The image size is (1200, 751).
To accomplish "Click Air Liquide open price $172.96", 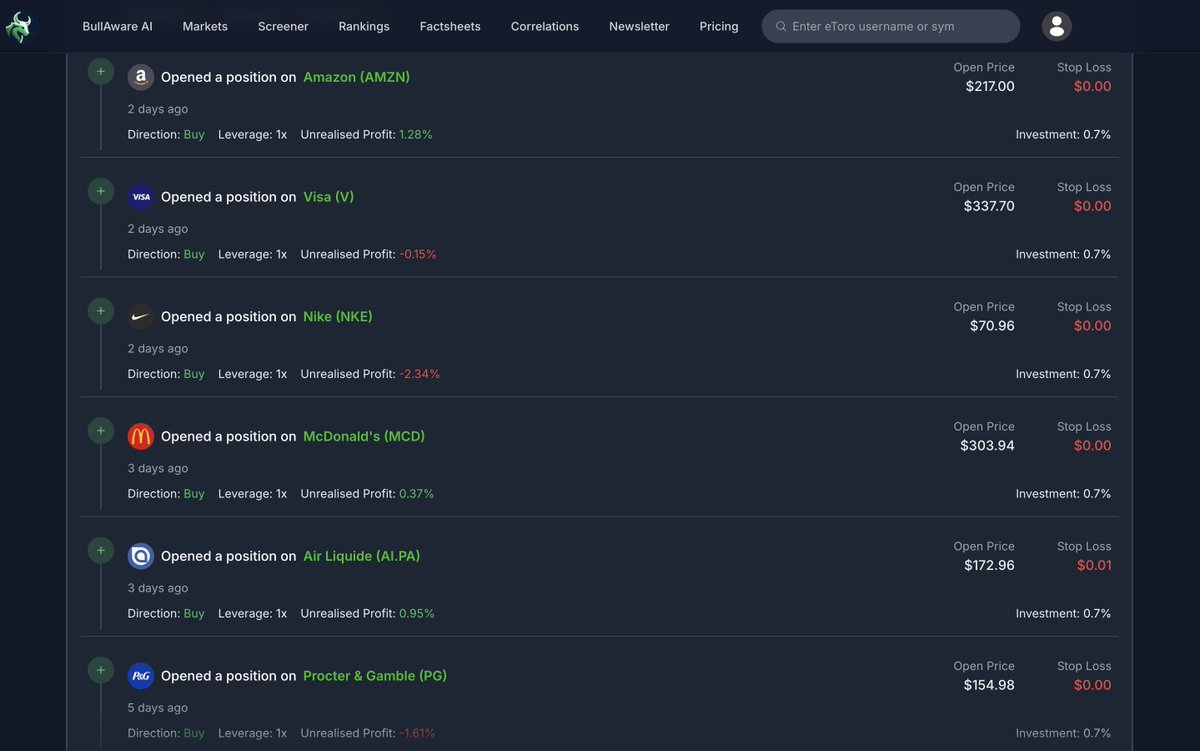I will coord(989,565).
